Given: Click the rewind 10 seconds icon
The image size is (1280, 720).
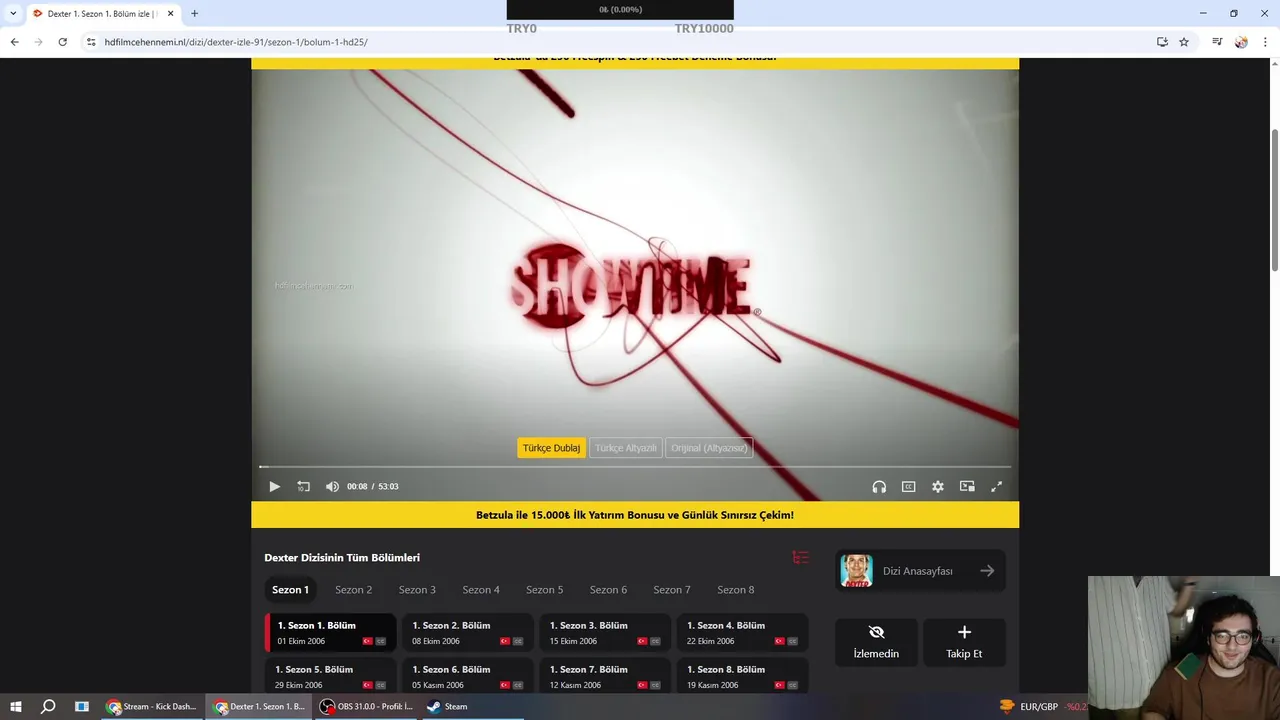Looking at the screenshot, I should coord(303,487).
